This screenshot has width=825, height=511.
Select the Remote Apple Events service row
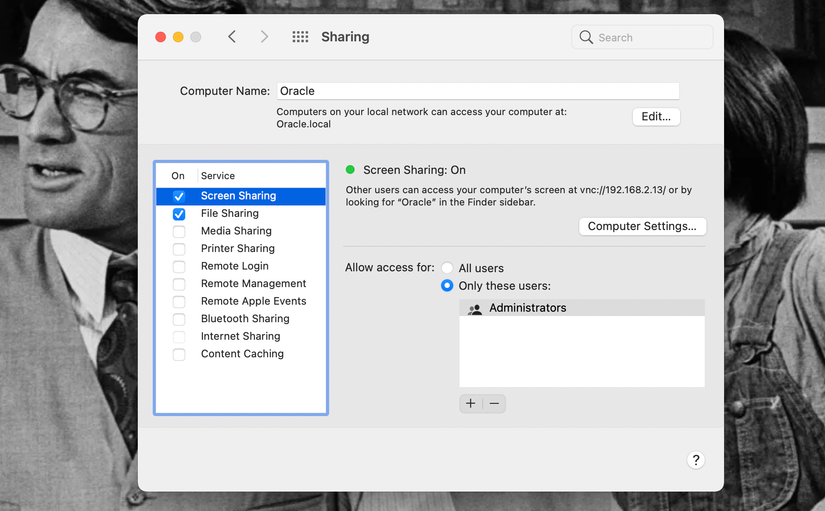coord(240,301)
